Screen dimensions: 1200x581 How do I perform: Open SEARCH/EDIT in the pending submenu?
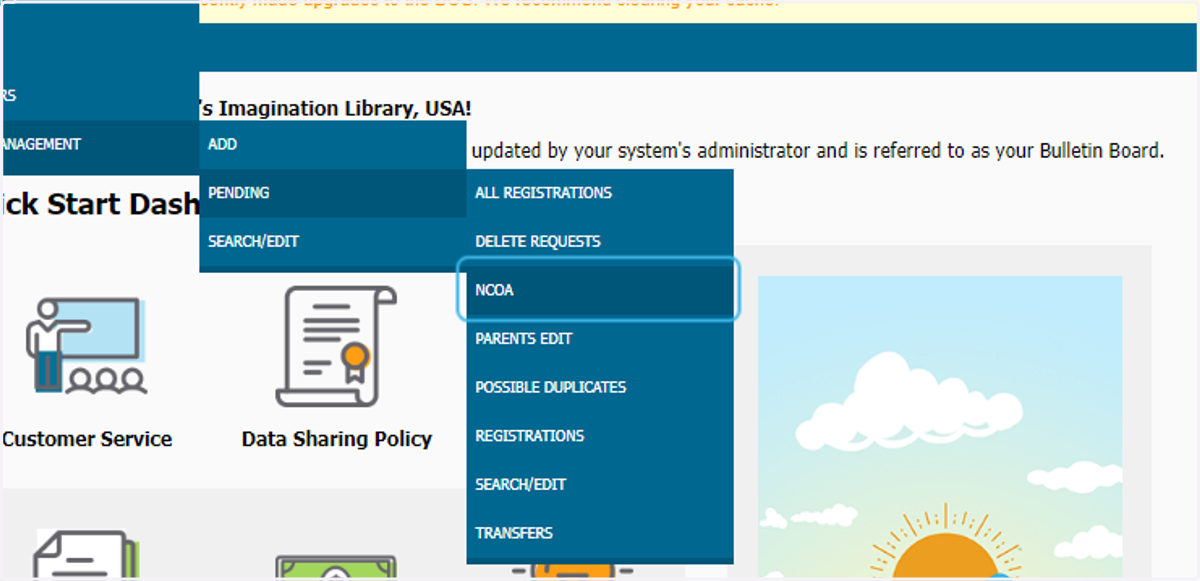(600, 484)
